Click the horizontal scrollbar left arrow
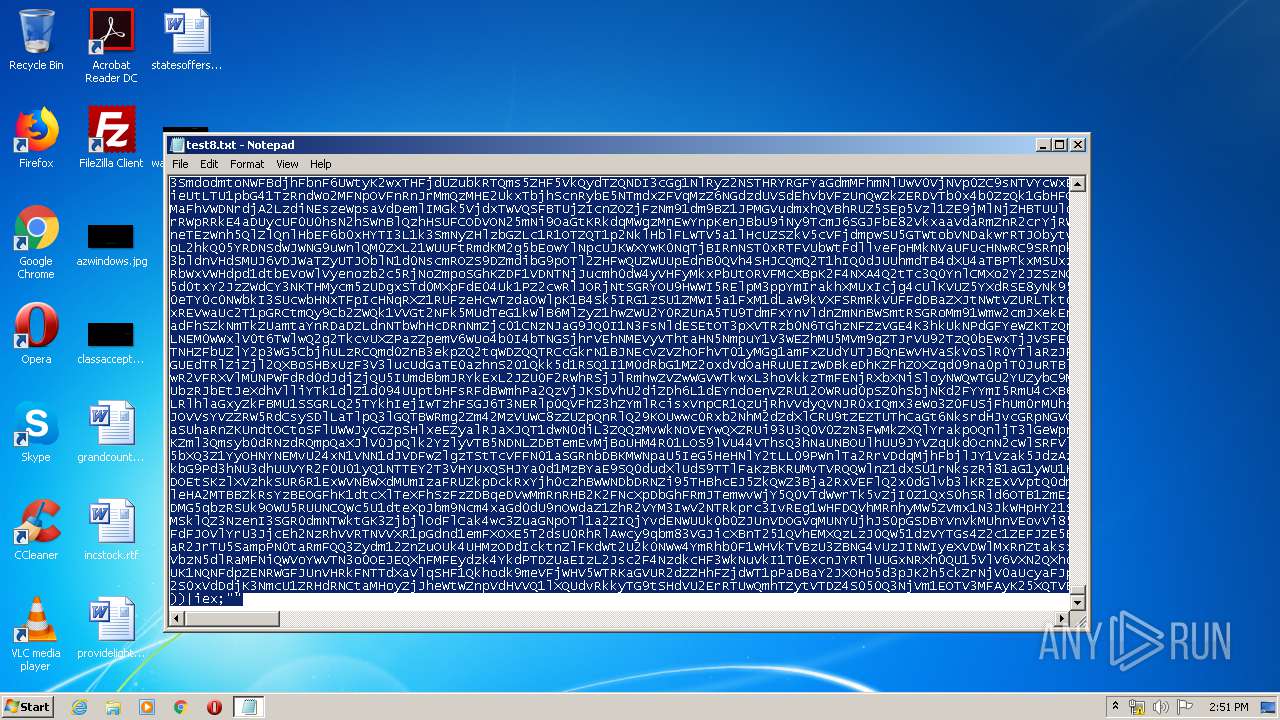 (x=177, y=618)
